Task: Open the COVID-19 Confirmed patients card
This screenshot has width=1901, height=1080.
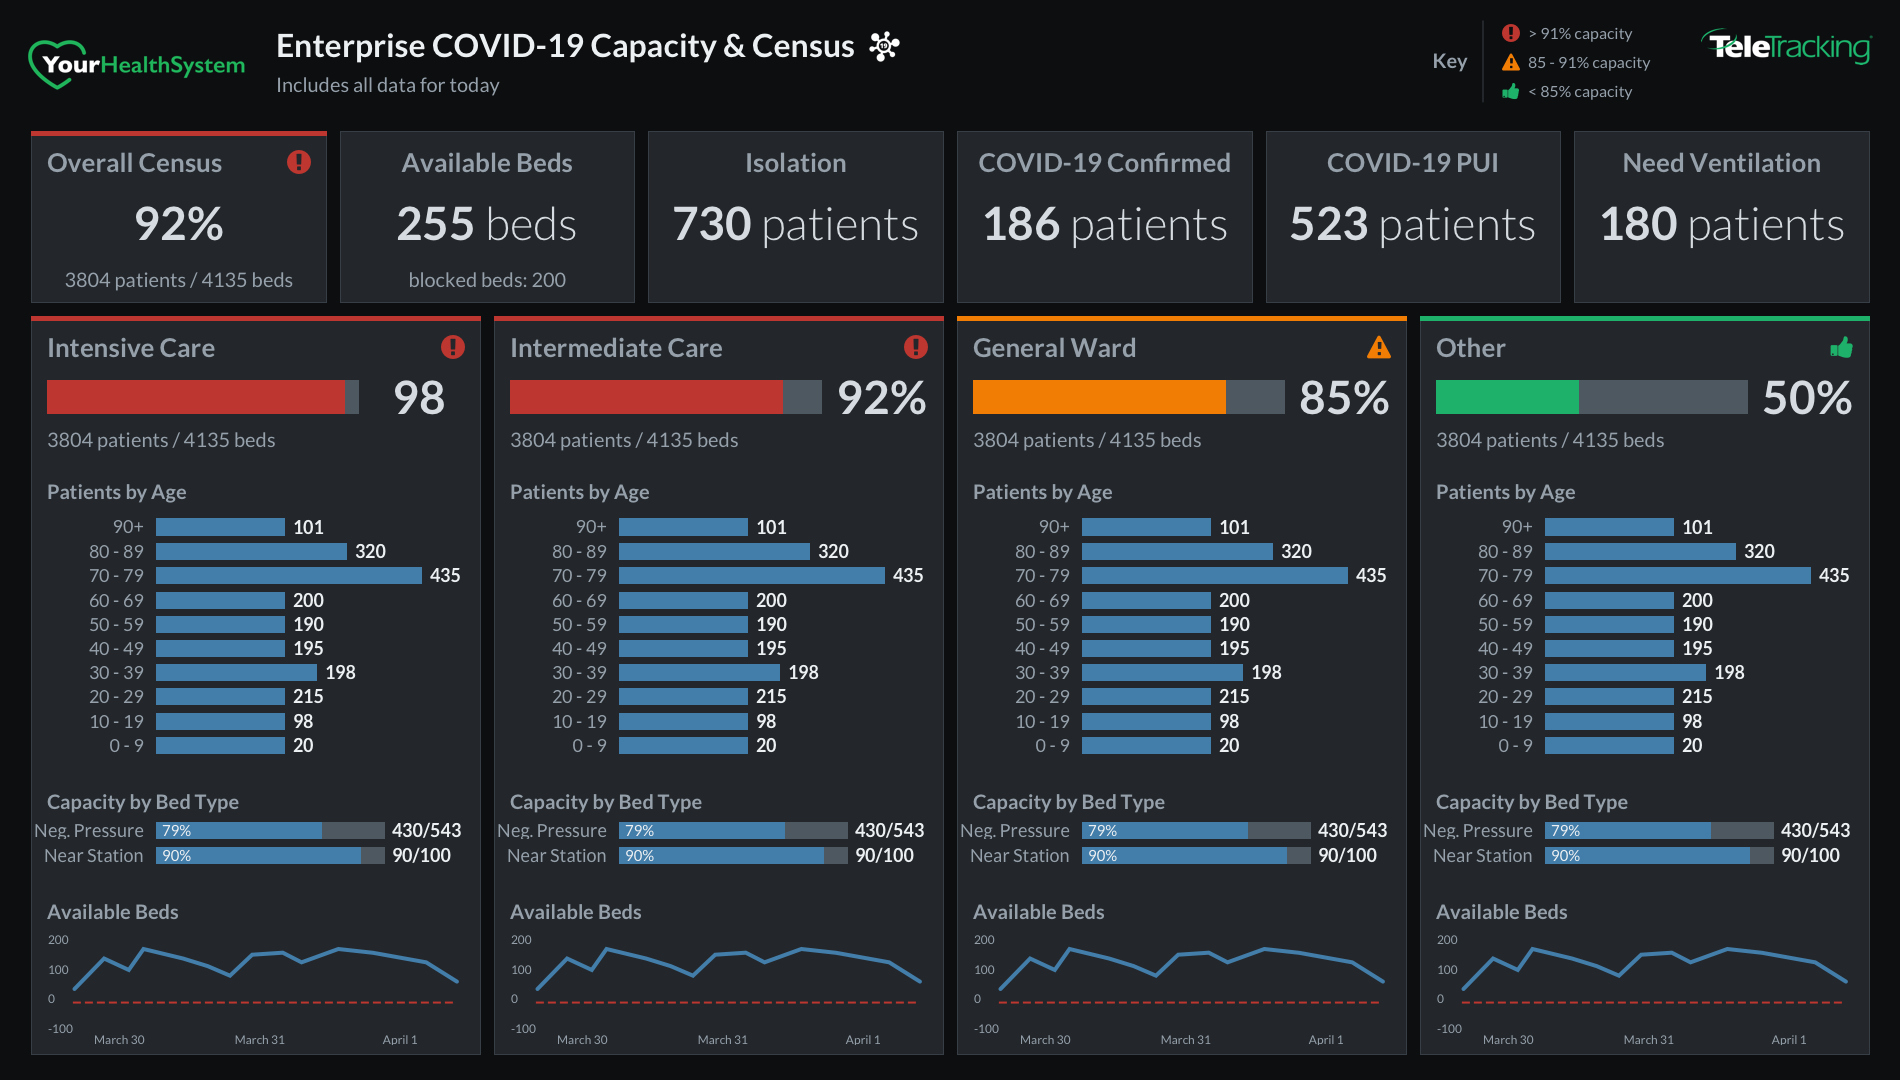Action: [1104, 217]
